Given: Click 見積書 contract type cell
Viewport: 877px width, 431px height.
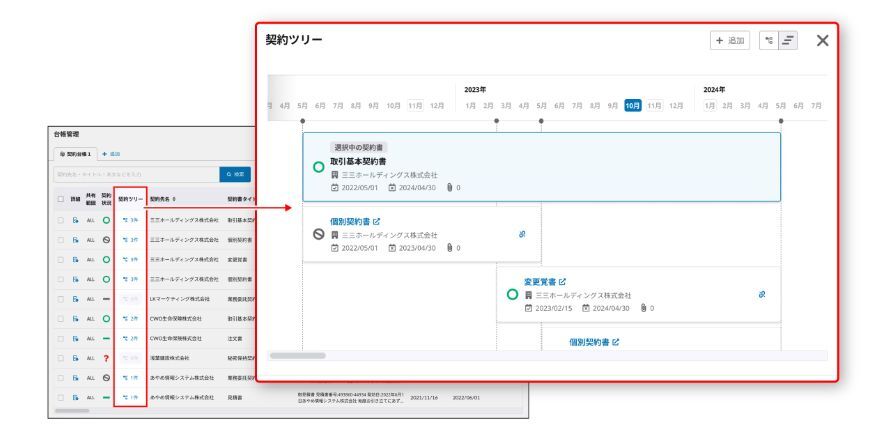Looking at the screenshot, I should point(235,397).
